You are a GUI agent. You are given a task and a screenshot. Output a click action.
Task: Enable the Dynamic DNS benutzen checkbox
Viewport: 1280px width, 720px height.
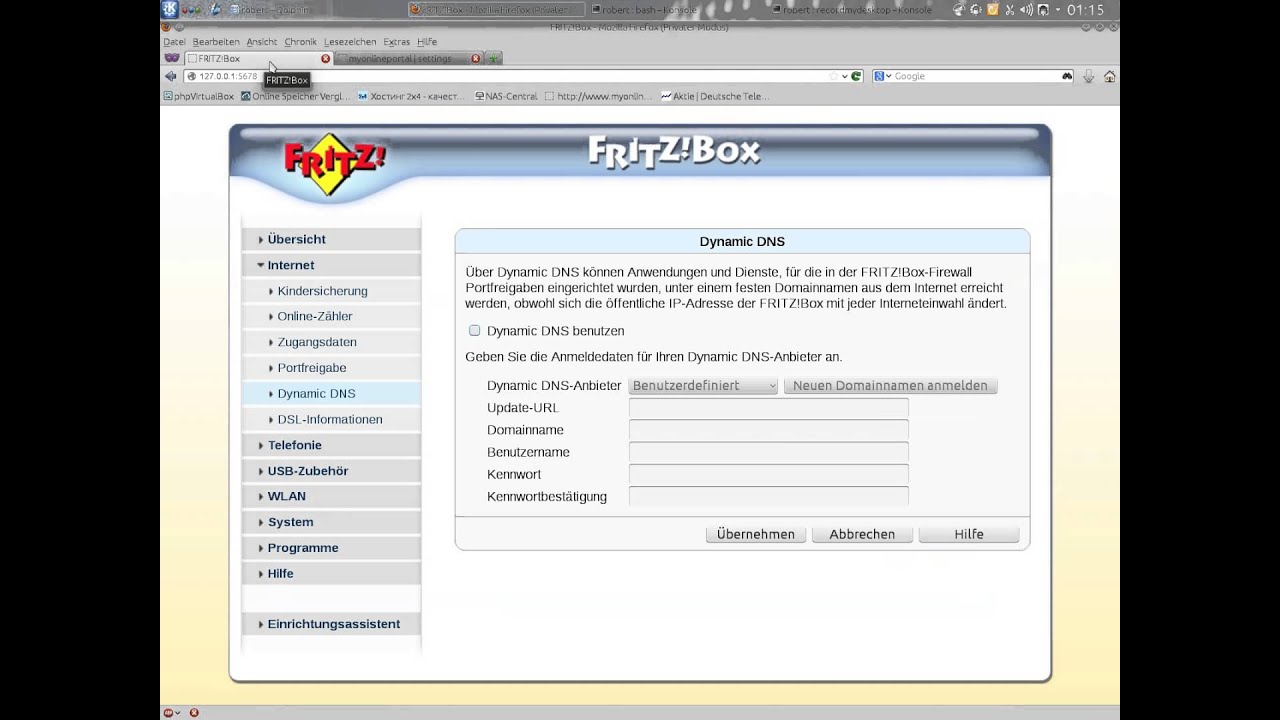(x=475, y=331)
